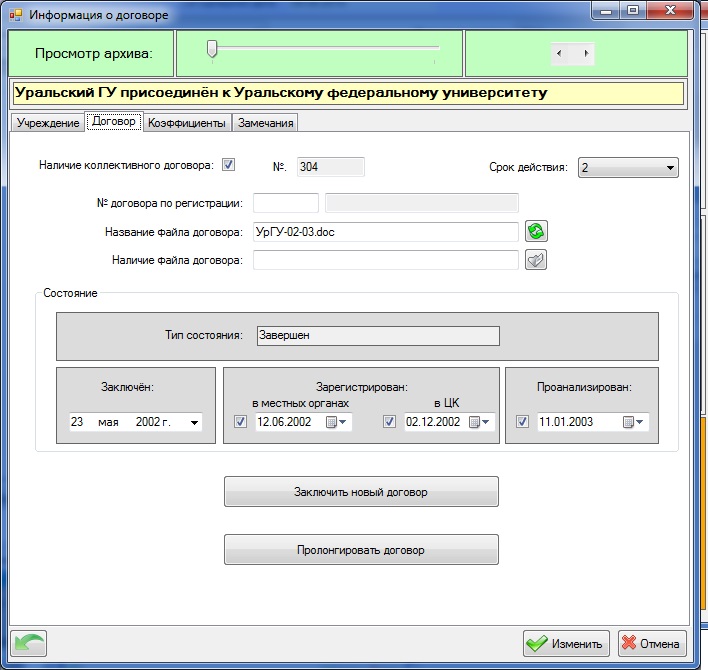Click Пролонгировать договор button
Screen dimensions: 708x670
361,550
